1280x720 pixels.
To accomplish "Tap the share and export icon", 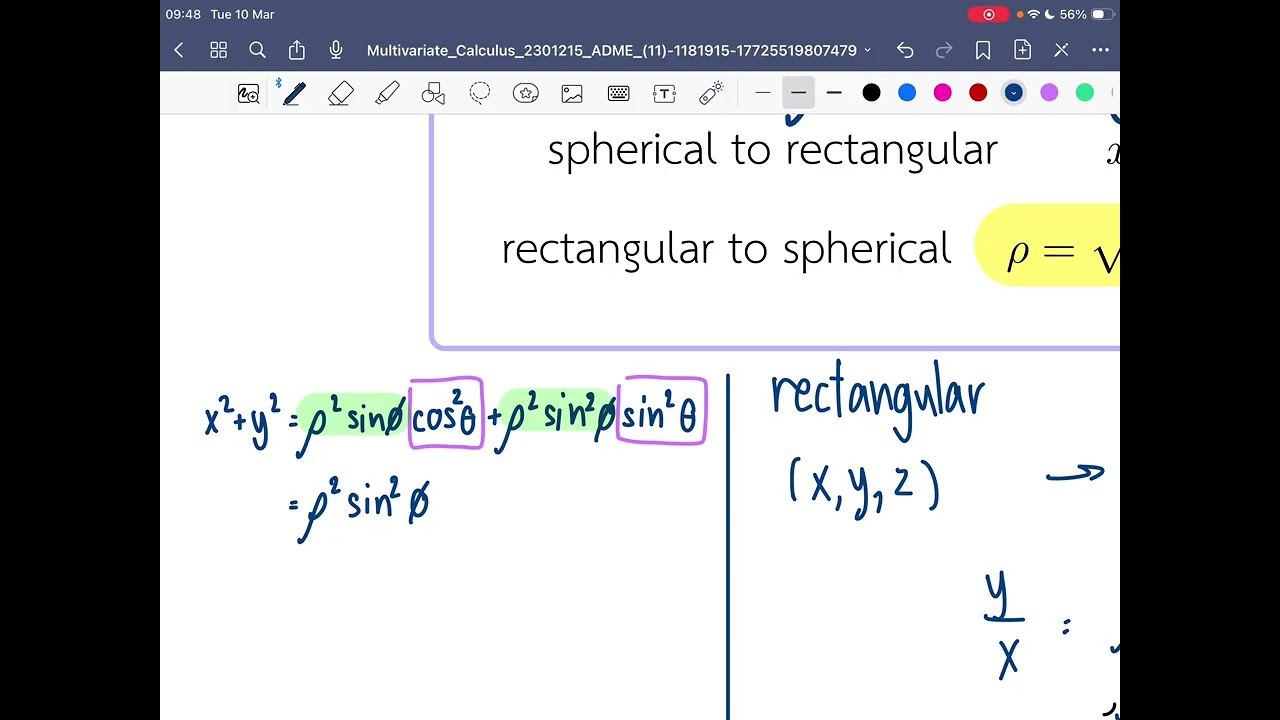I will tap(297, 50).
